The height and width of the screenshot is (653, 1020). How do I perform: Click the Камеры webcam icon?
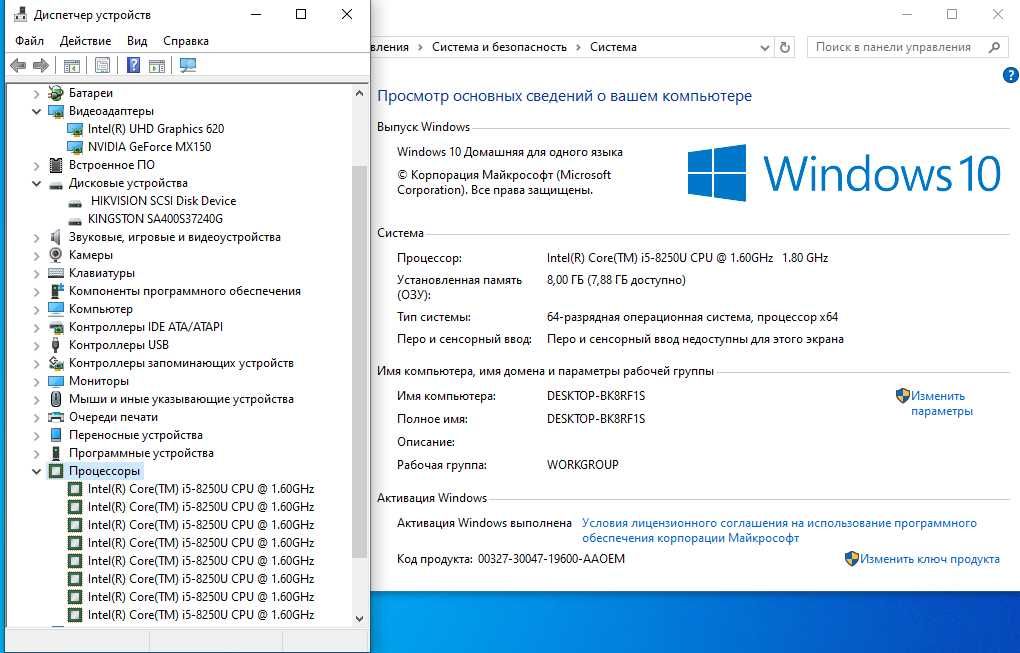tap(56, 255)
